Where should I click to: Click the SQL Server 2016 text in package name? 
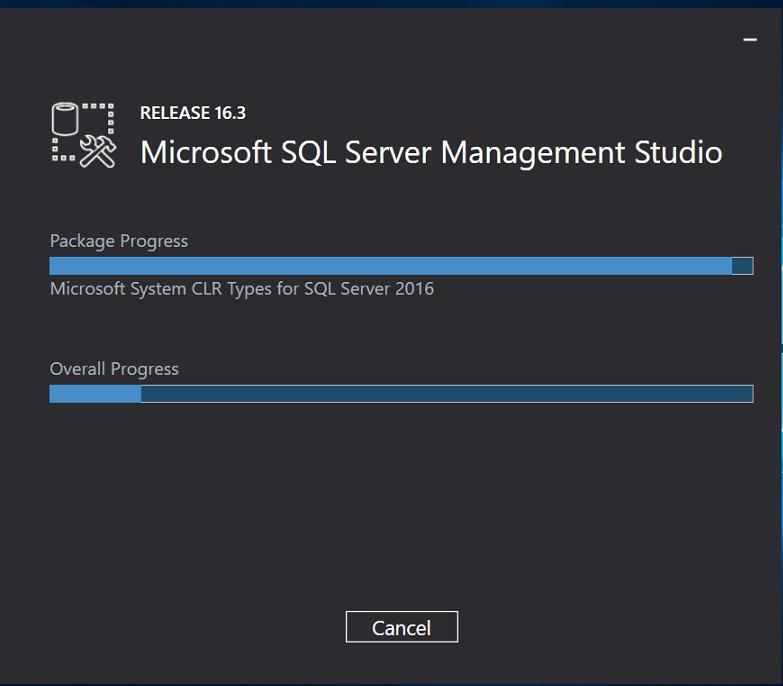click(369, 289)
